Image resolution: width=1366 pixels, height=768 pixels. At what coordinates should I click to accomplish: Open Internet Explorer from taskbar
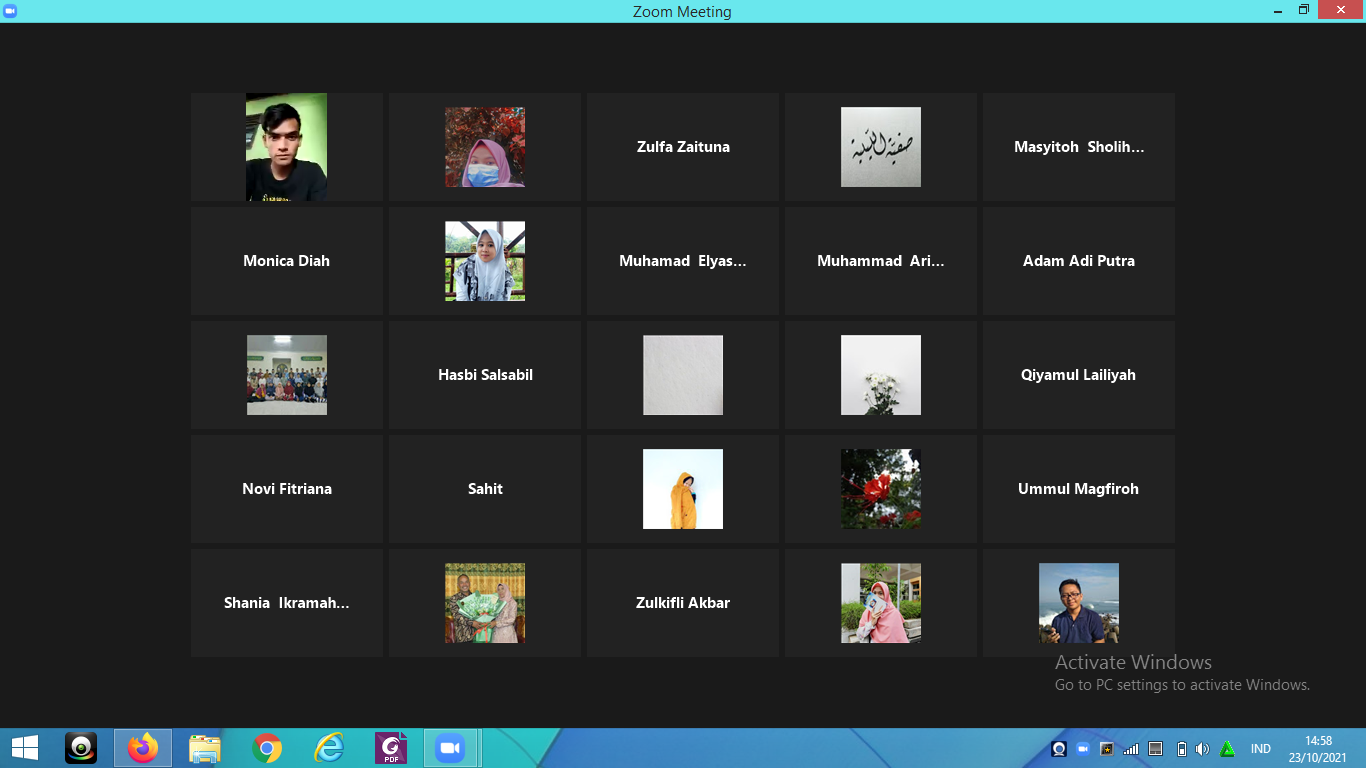tap(329, 748)
